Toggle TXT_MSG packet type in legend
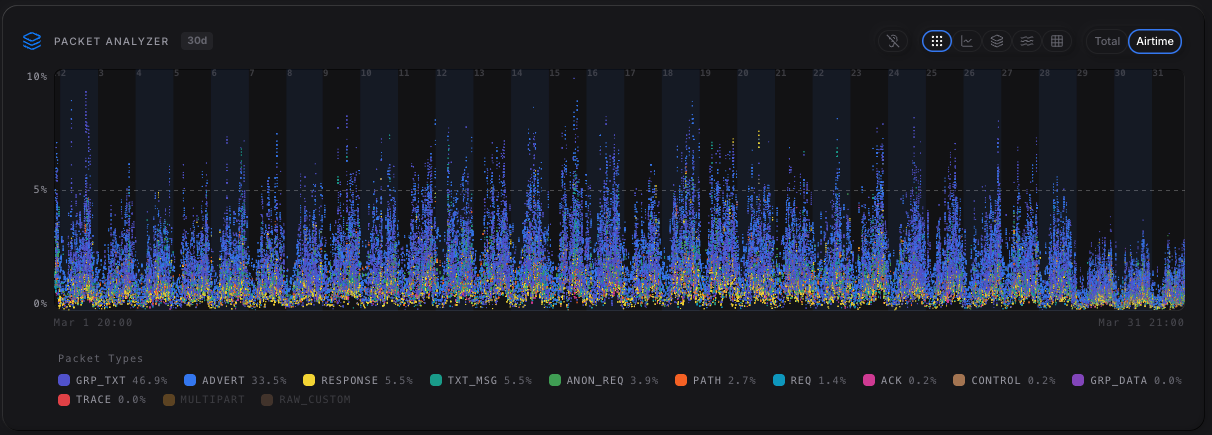The width and height of the screenshot is (1212, 435). click(x=483, y=380)
